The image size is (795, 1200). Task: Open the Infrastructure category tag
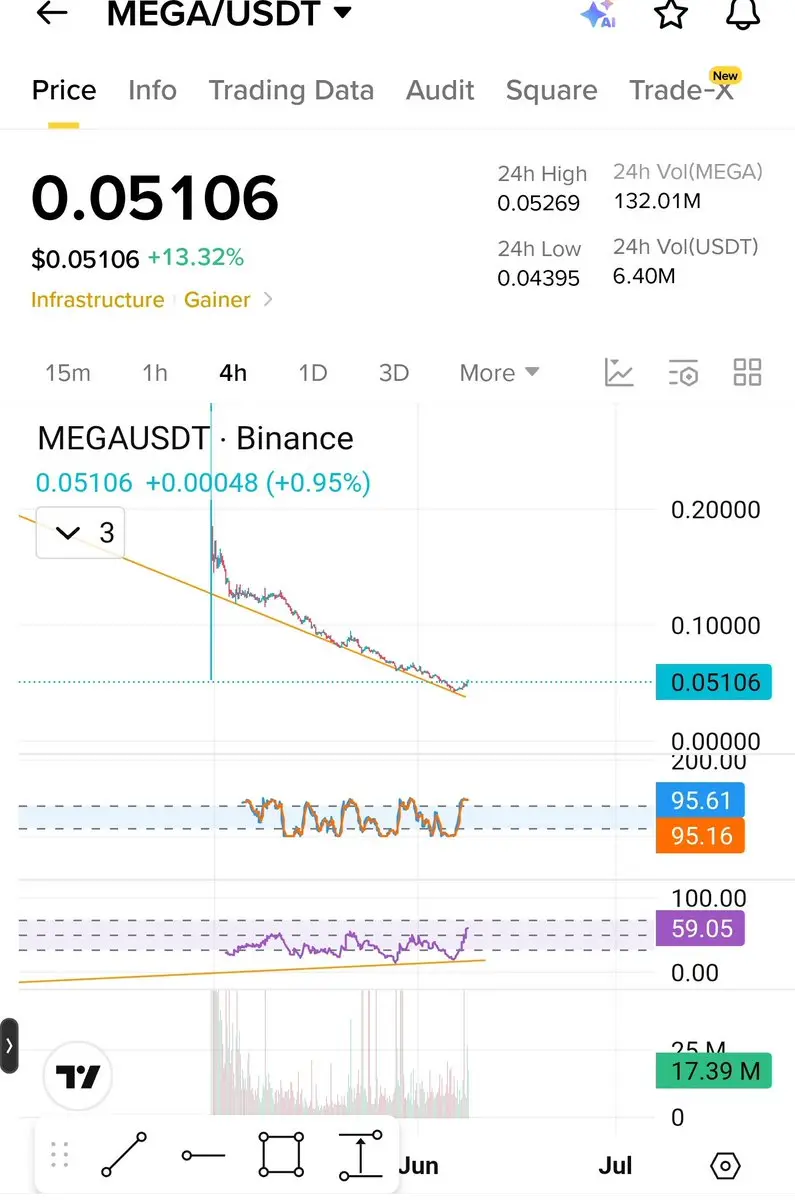pyautogui.click(x=97, y=300)
